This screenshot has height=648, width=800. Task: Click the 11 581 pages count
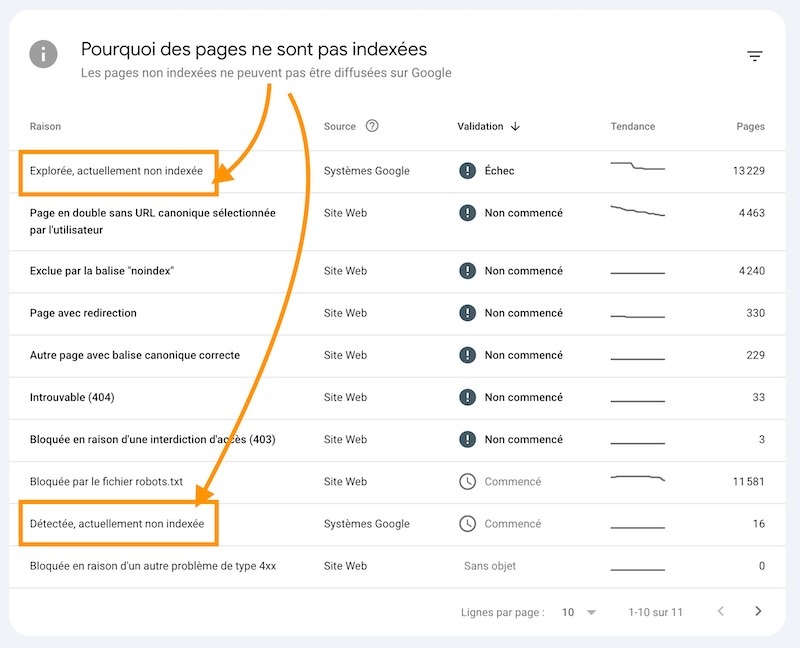click(x=748, y=481)
